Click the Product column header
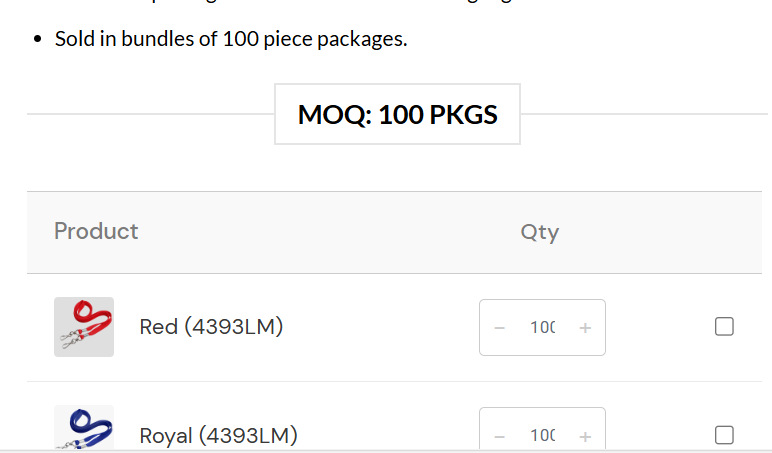The height and width of the screenshot is (453, 772). coord(96,231)
